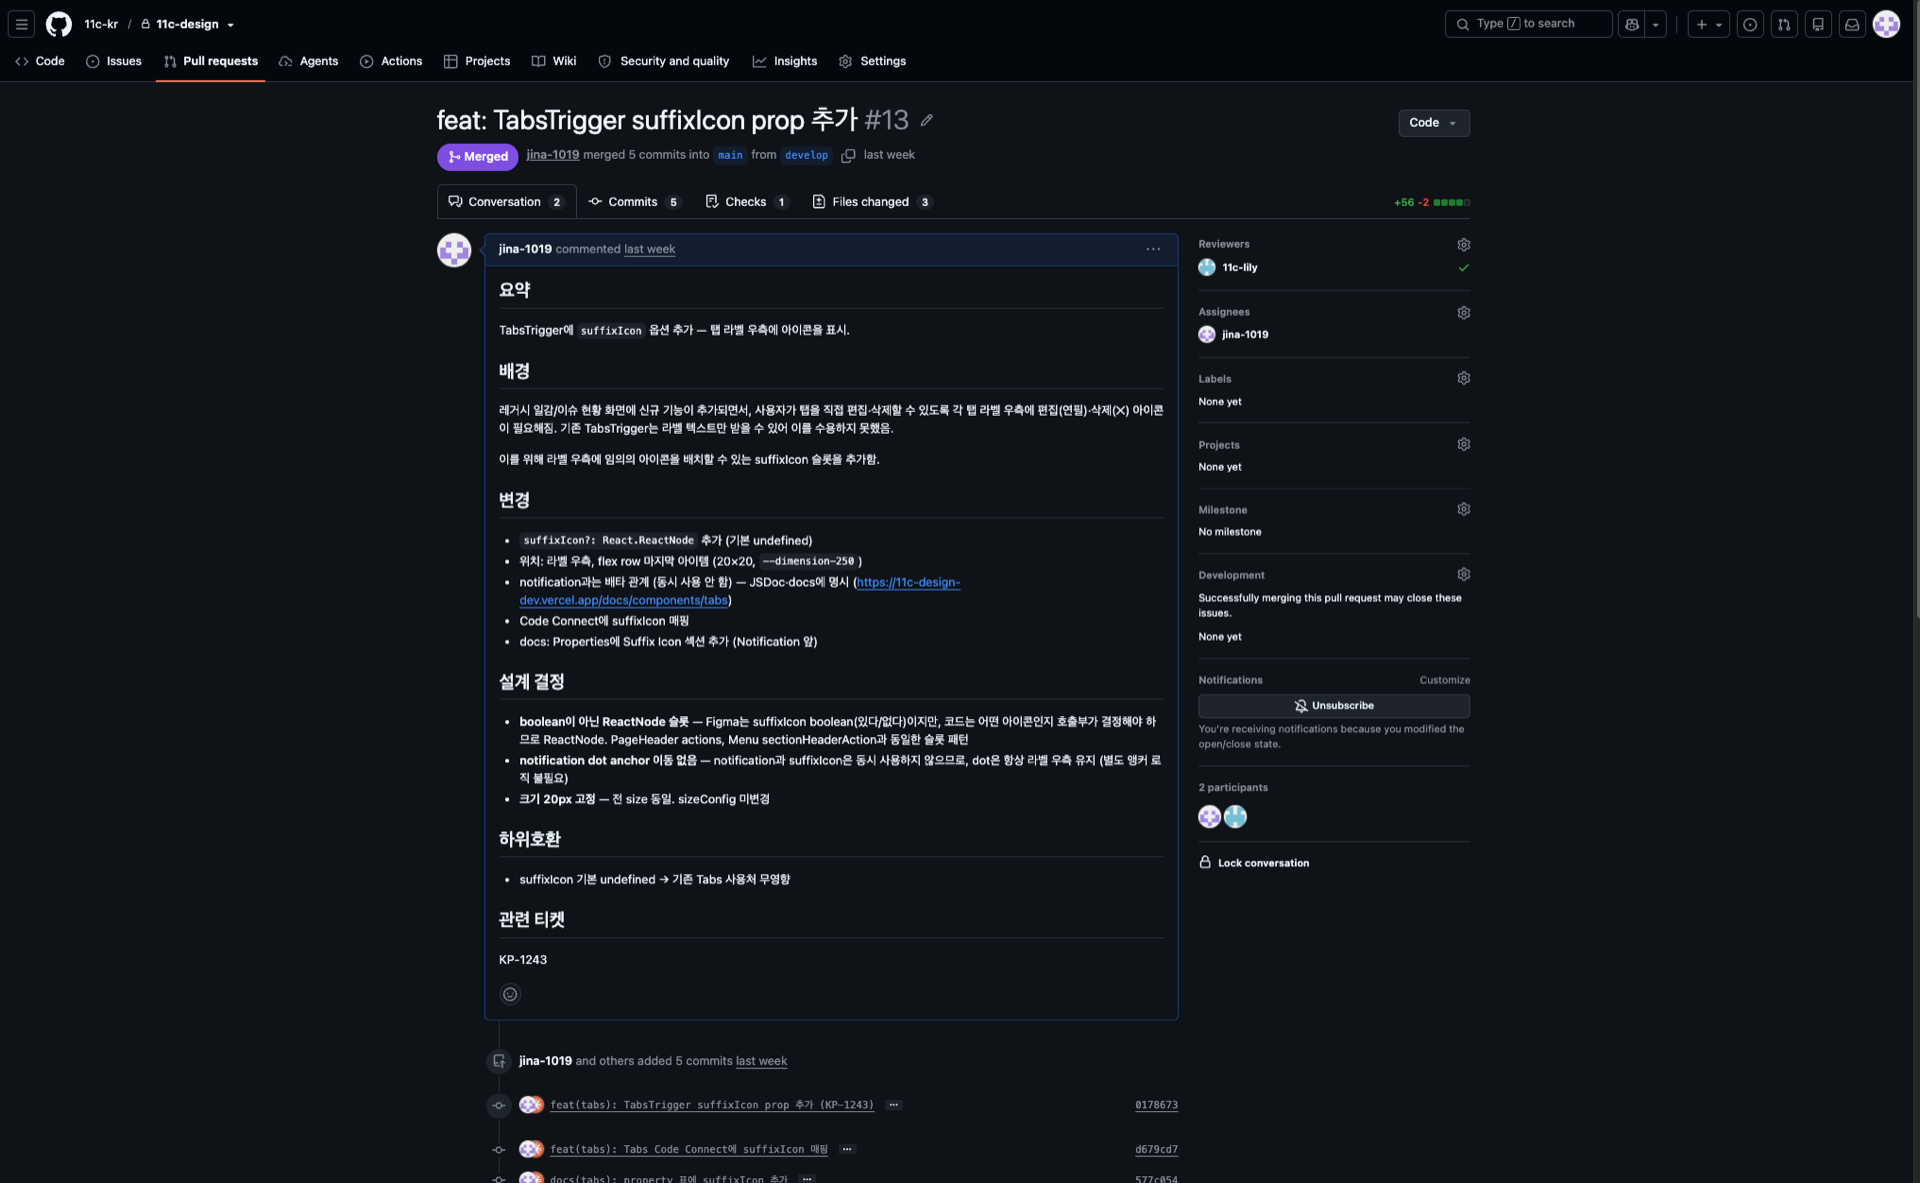Open Reviewers gear settings
The image size is (1920, 1183).
(x=1463, y=245)
